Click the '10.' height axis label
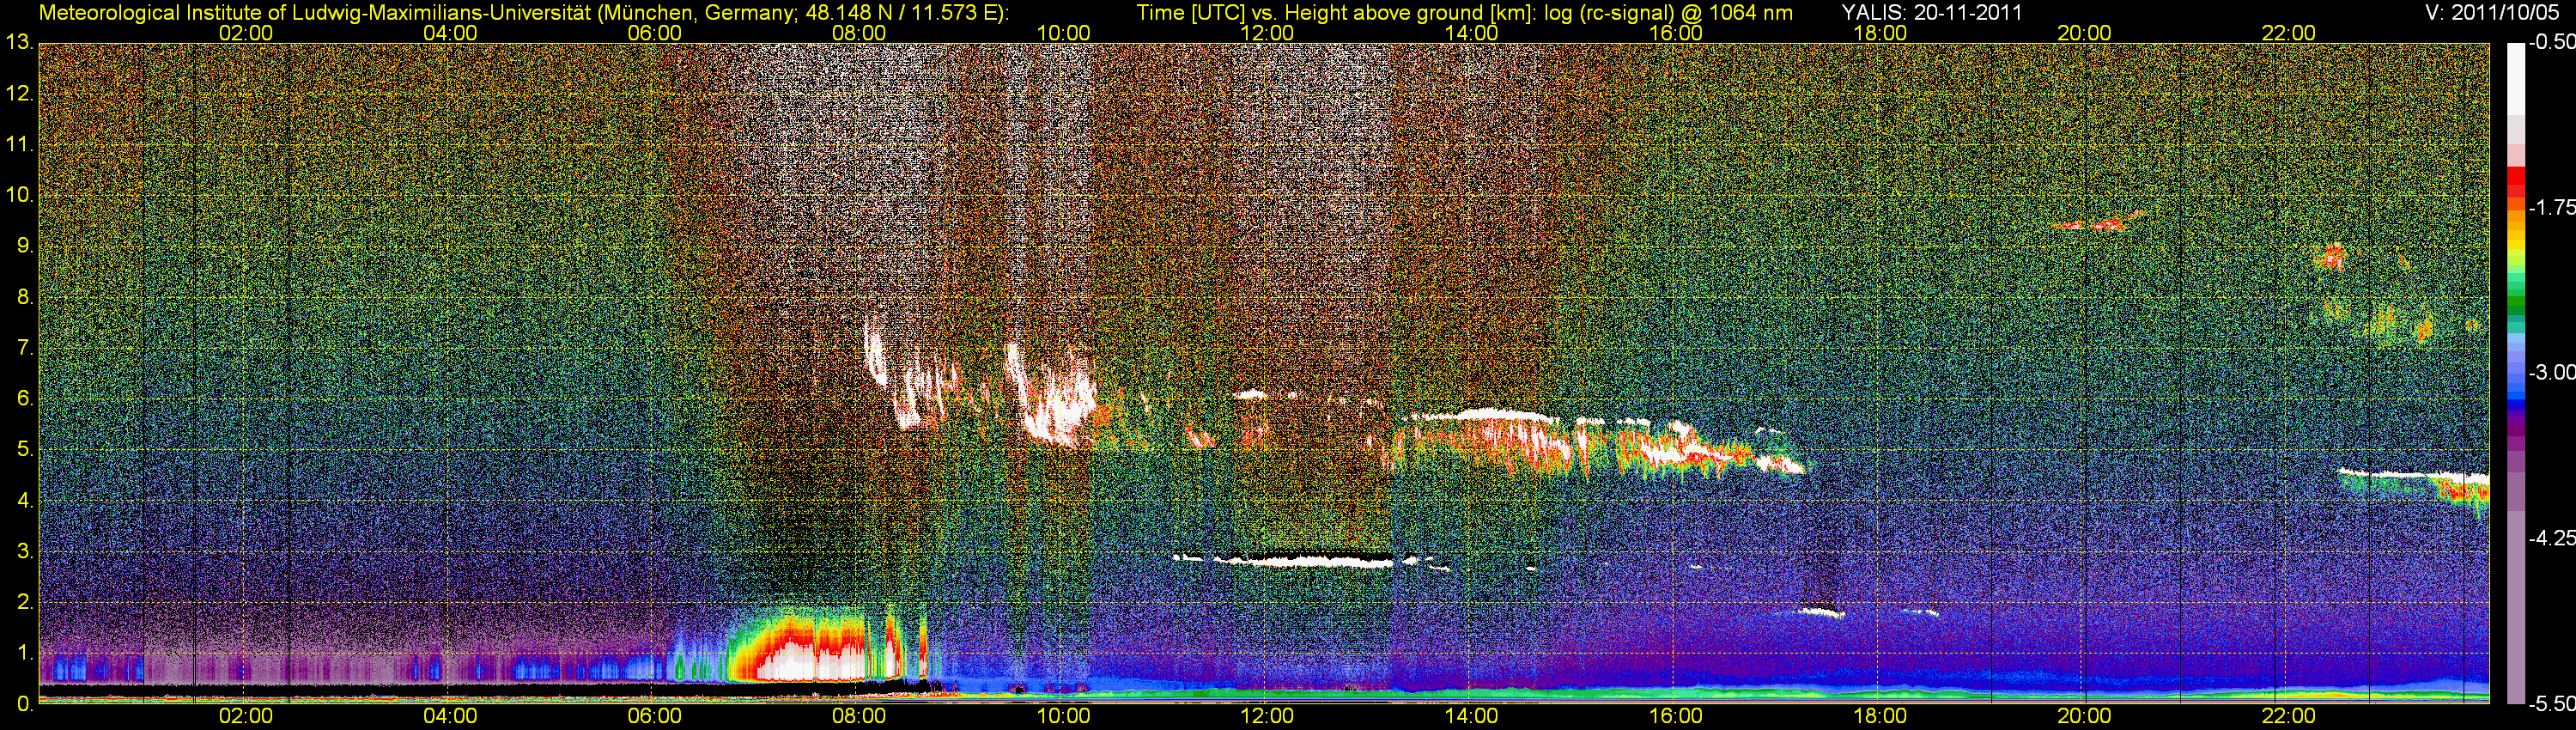 [19, 195]
